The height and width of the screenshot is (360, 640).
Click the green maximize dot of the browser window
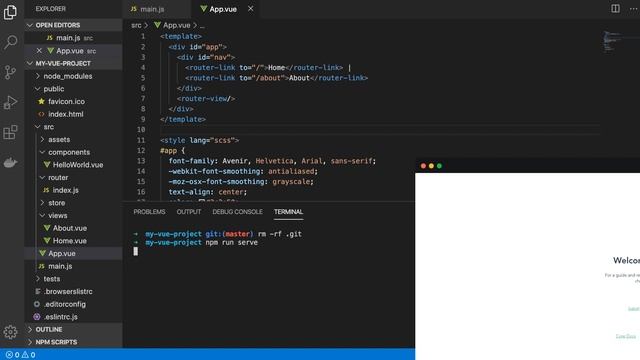pos(439,166)
